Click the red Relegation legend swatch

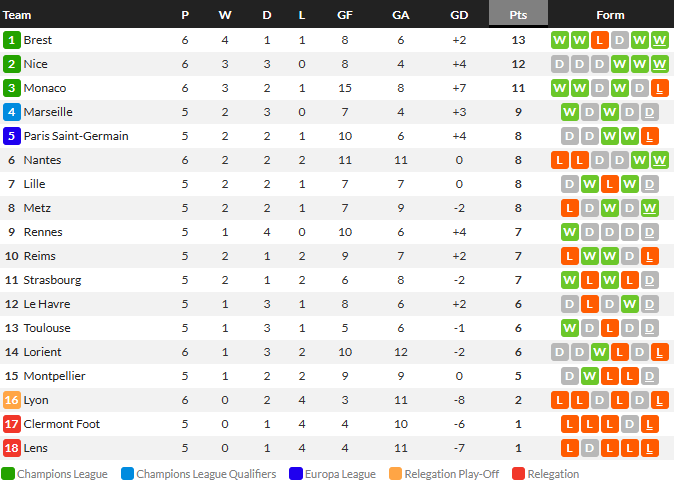pos(518,474)
